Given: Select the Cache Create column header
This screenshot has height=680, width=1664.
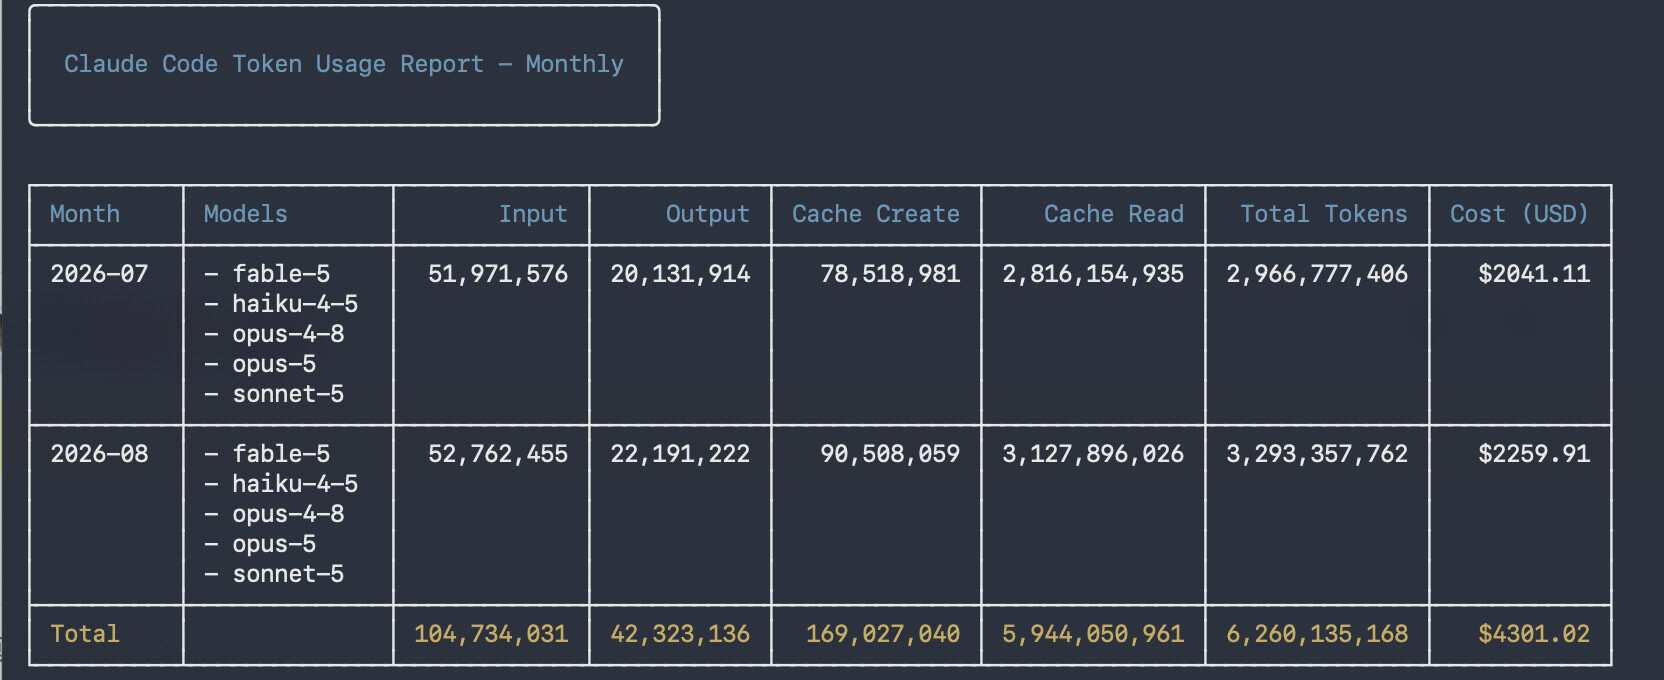Looking at the screenshot, I should click(876, 214).
